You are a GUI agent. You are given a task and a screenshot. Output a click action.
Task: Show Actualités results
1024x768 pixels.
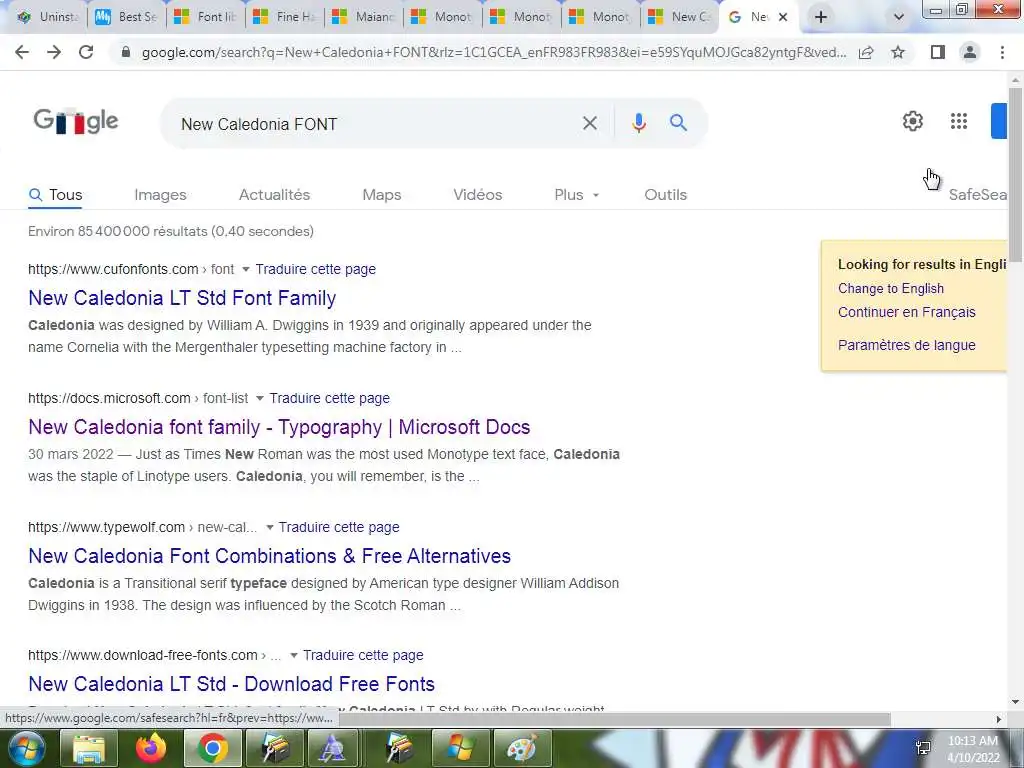point(274,195)
